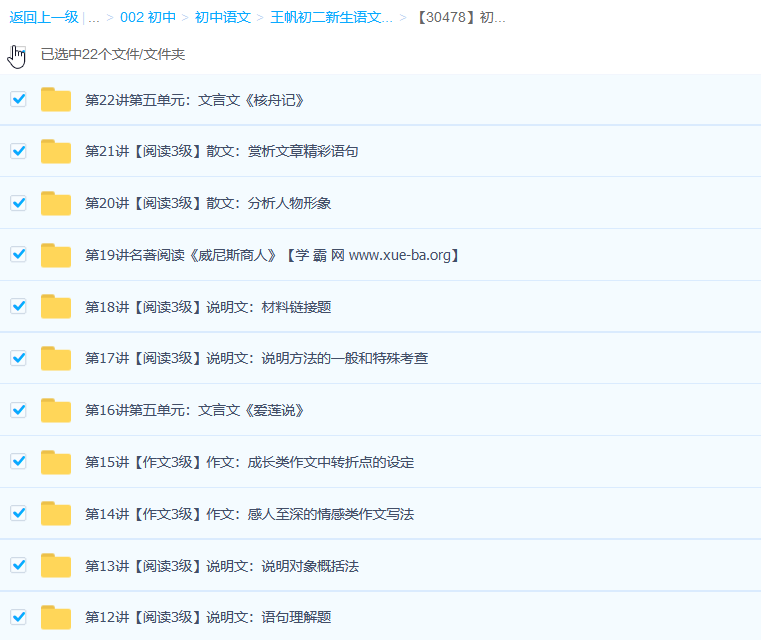This screenshot has height=640, width=761.
Task: Open folder 第14讲 感人至深的情感类作文写法
Action: [x=249, y=514]
